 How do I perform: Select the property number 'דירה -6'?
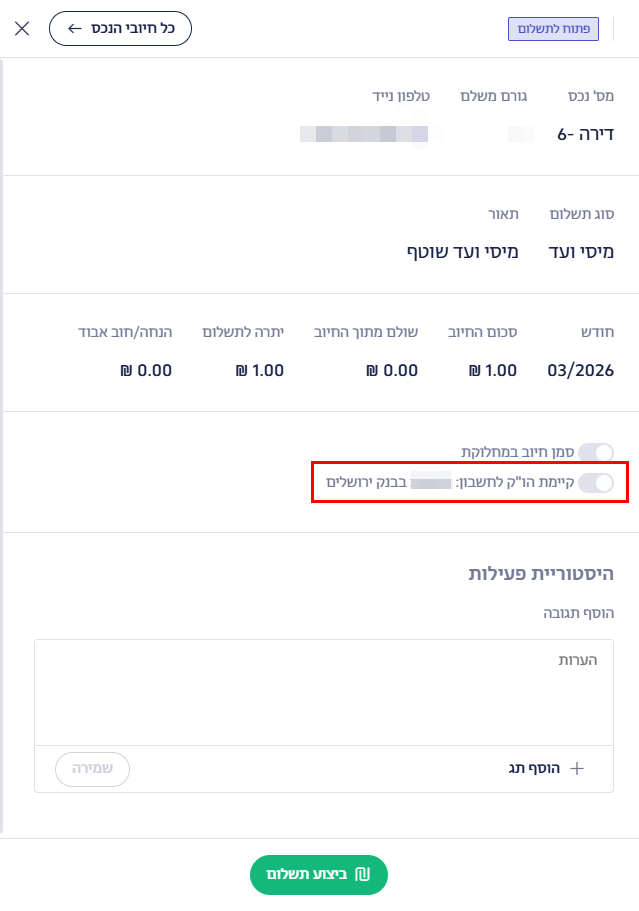click(585, 134)
